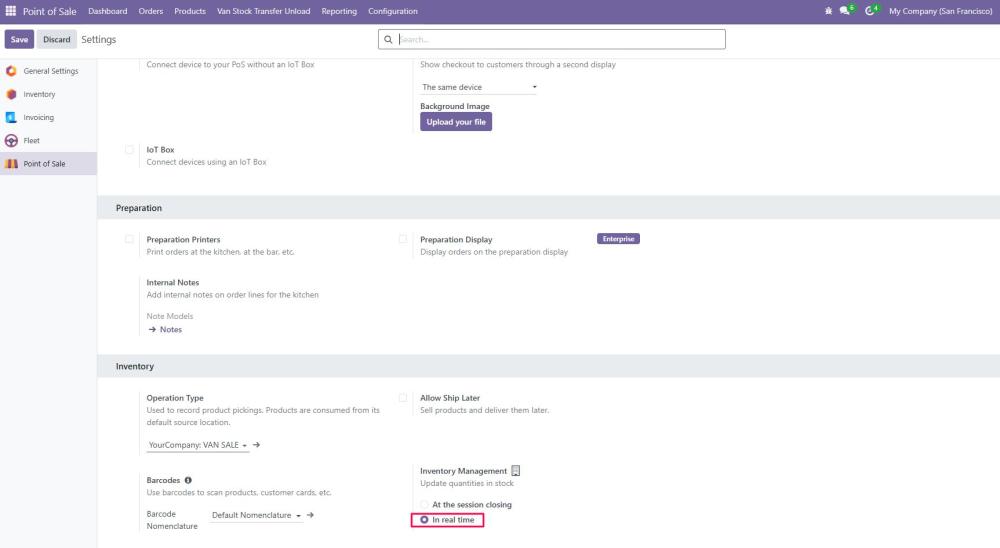The image size is (1000, 548).
Task: Open the Default Nomenclature dropdown
Action: pyautogui.click(x=256, y=515)
